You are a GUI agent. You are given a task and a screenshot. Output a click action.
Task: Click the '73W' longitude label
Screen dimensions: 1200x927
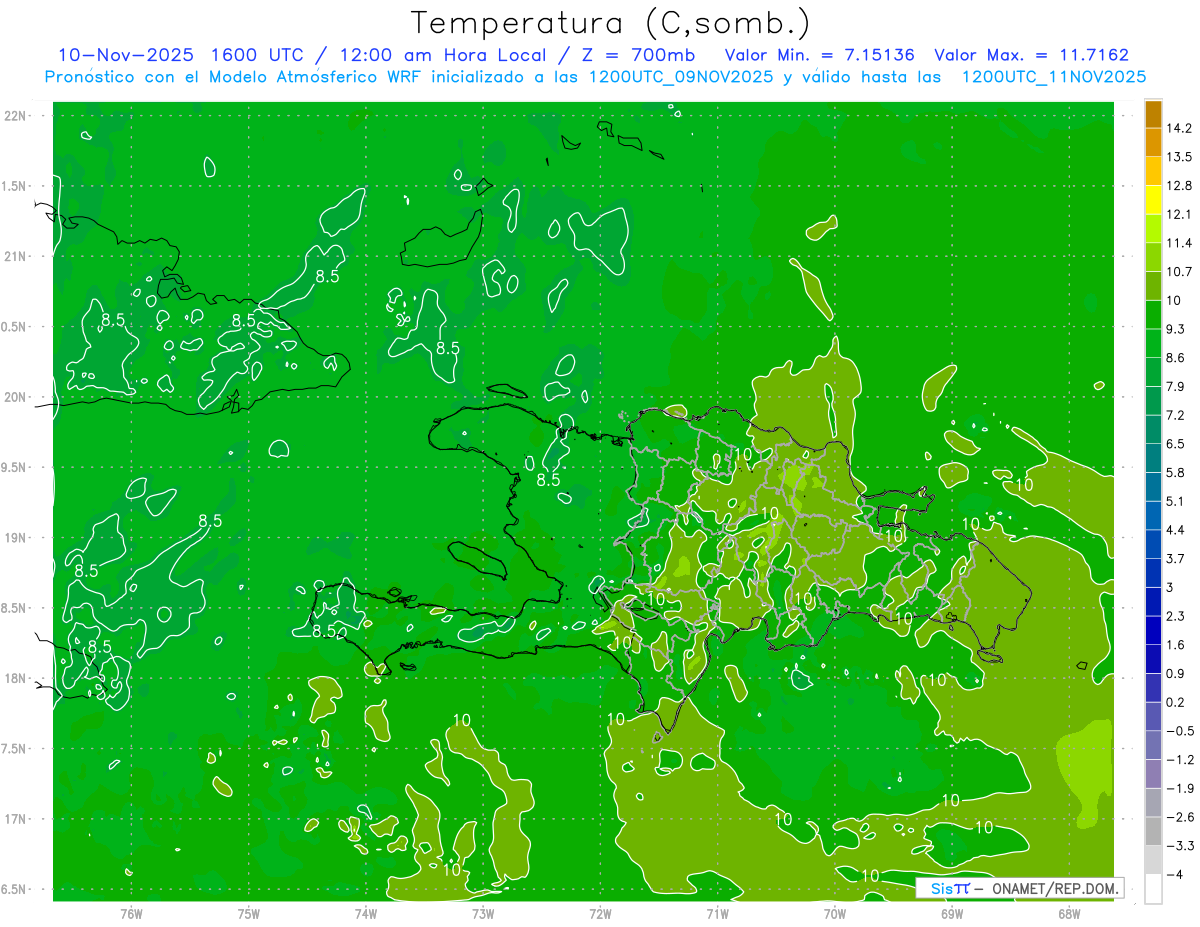point(483,913)
